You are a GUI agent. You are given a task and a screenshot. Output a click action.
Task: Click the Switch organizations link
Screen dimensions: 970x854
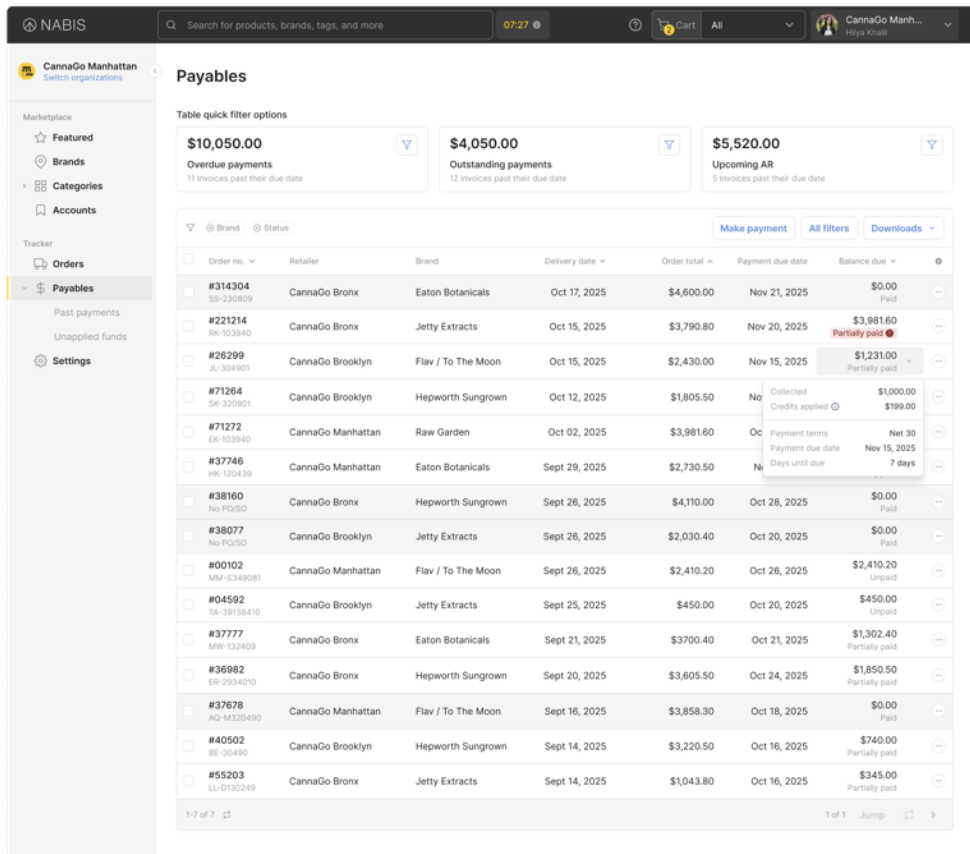83,78
